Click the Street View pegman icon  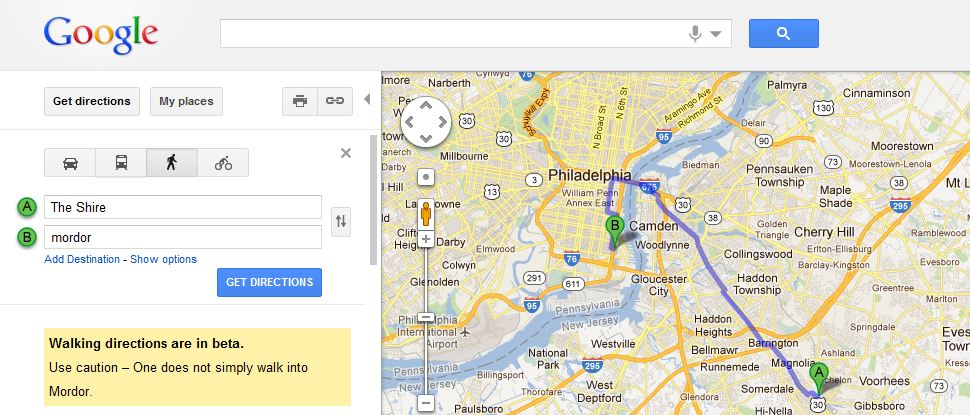426,214
